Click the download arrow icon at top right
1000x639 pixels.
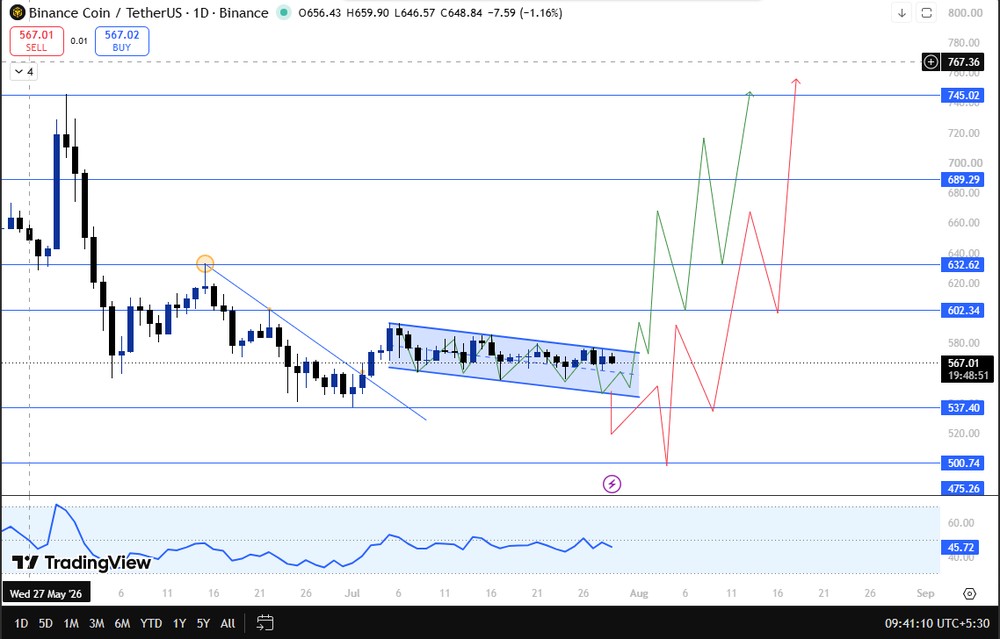pos(902,13)
